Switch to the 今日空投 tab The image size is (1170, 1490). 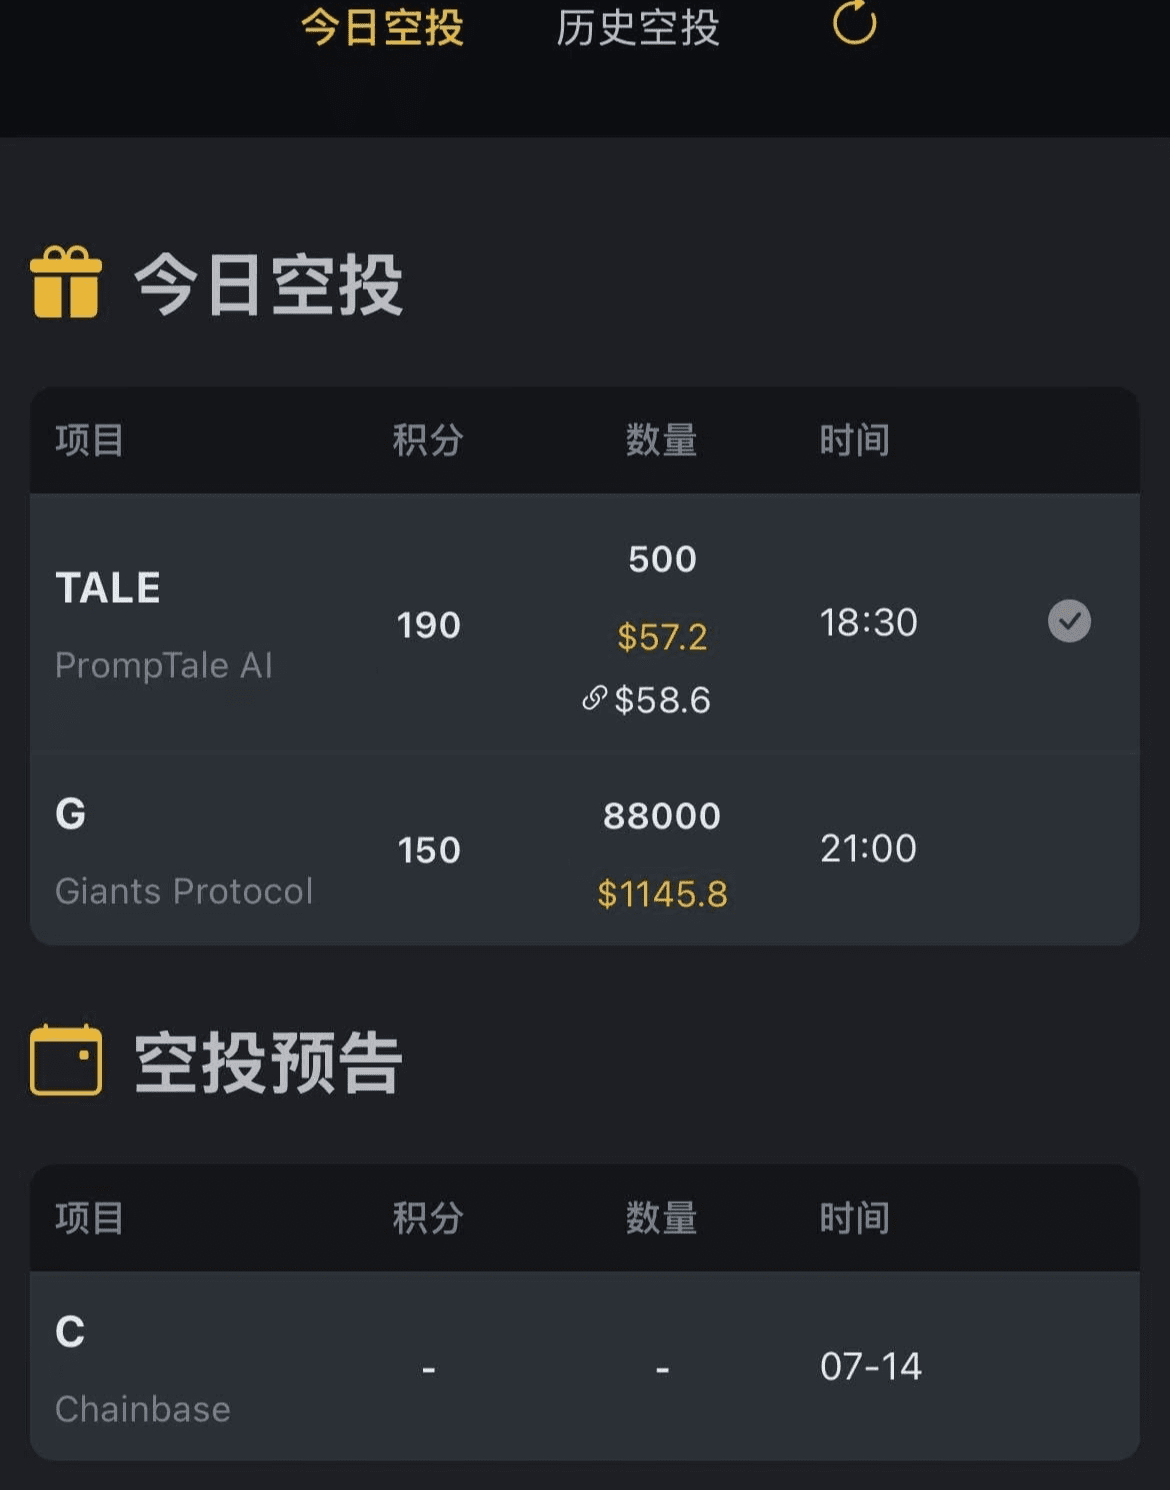point(382,27)
